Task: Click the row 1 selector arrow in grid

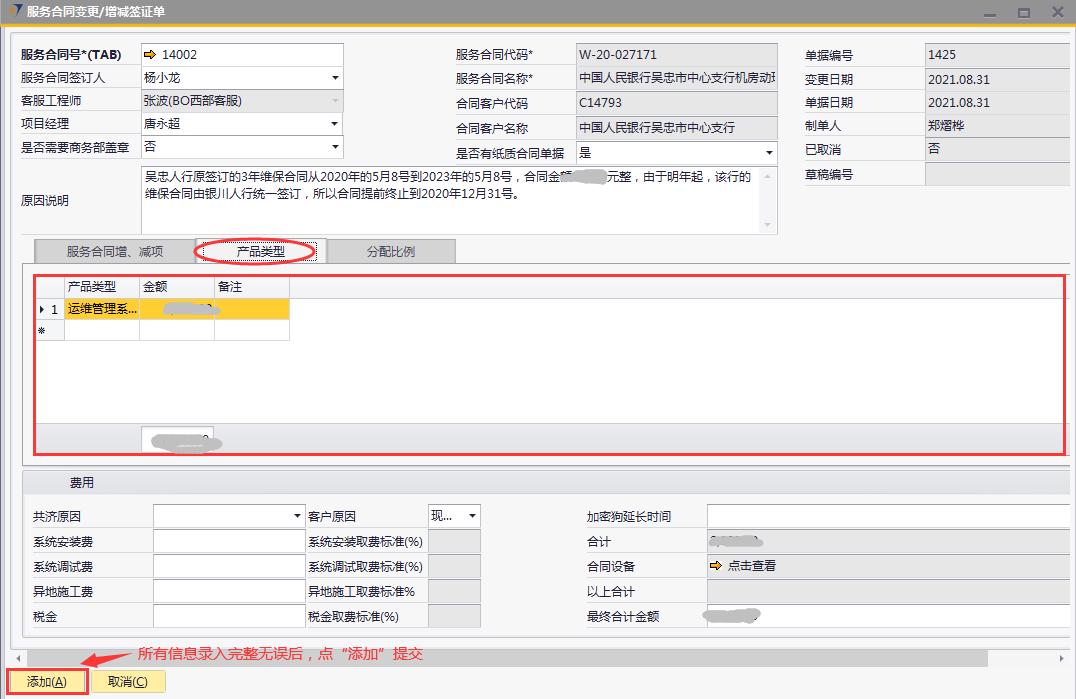Action: click(x=42, y=310)
